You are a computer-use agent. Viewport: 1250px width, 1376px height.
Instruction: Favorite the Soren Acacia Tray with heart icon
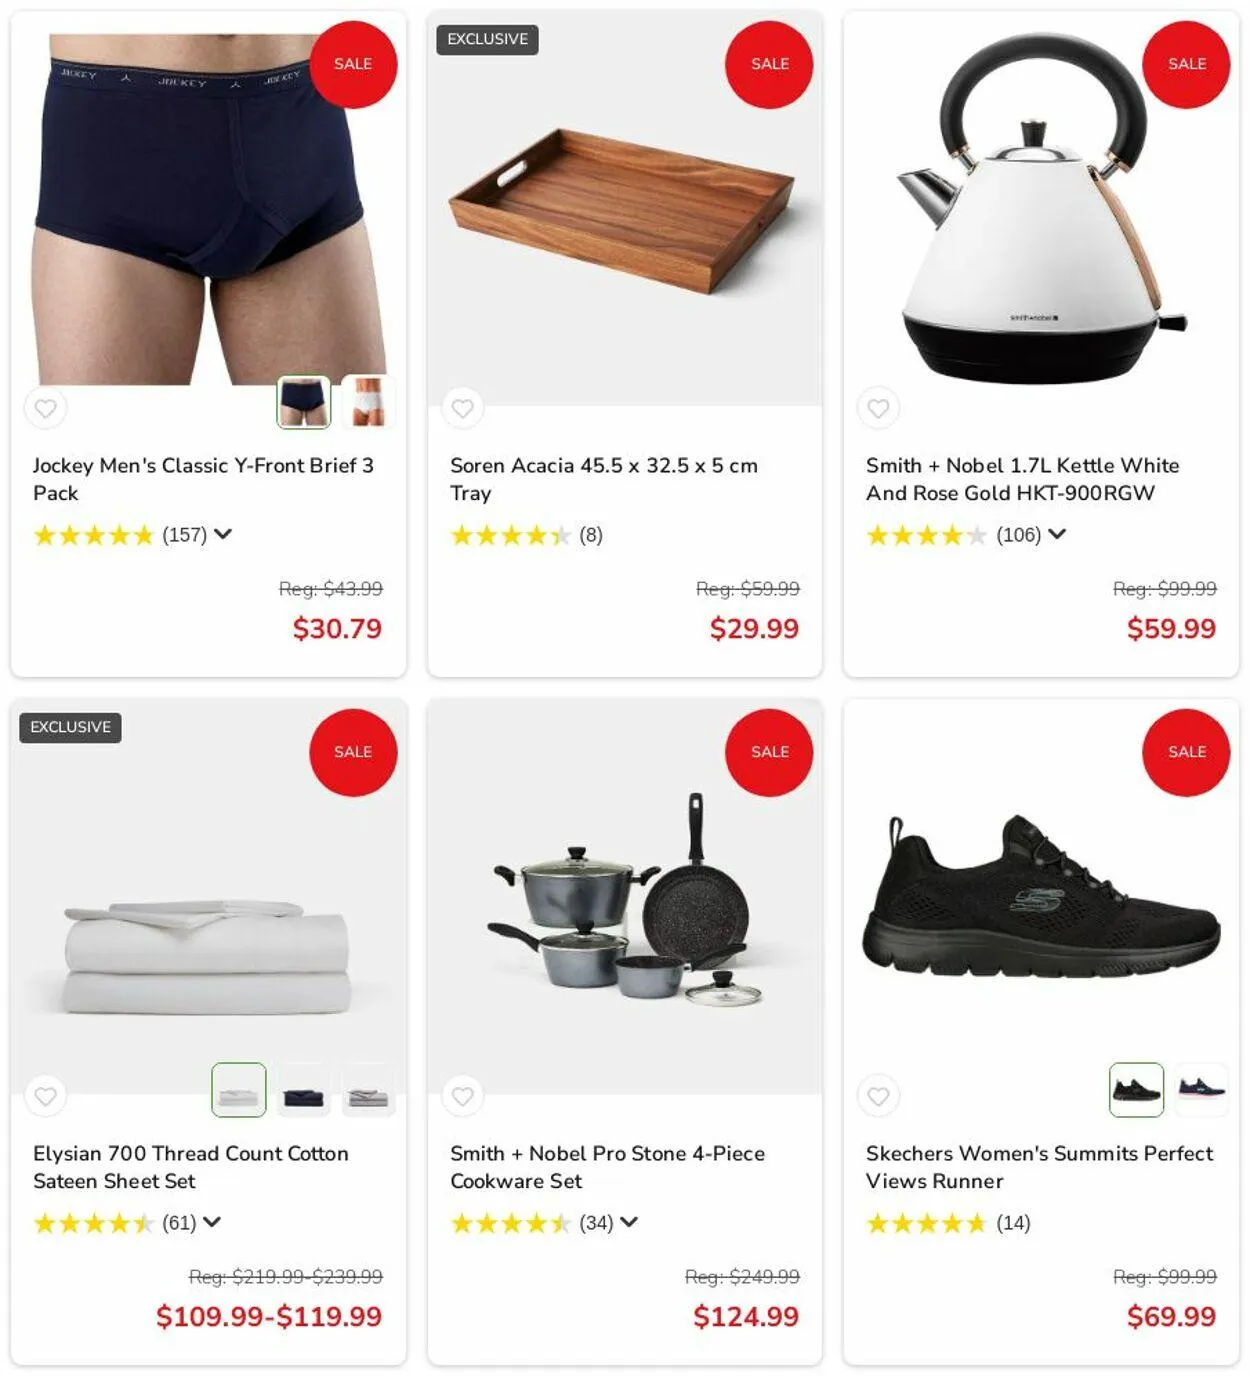pyautogui.click(x=462, y=408)
